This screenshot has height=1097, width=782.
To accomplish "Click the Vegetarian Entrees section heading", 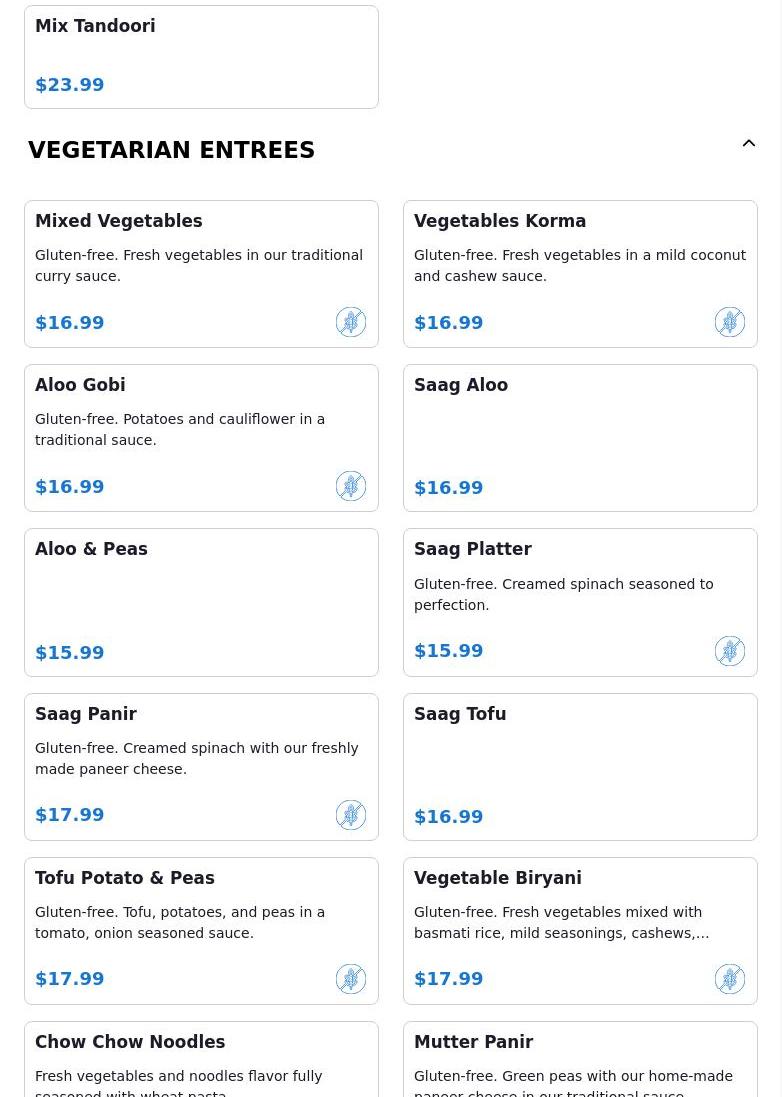I will 171,150.
